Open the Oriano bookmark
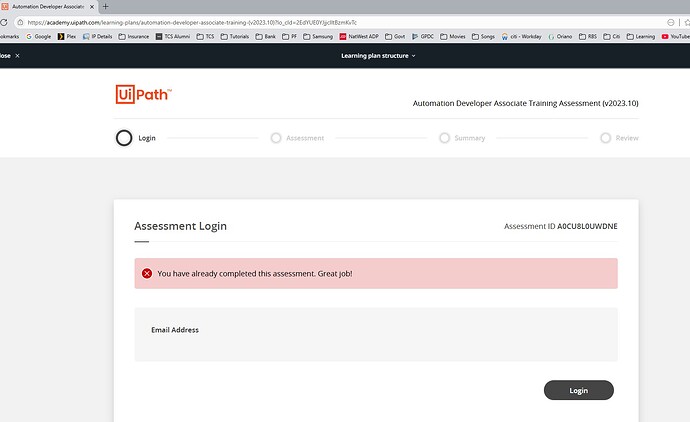Viewport: 690px width, 422px height. 560,37
